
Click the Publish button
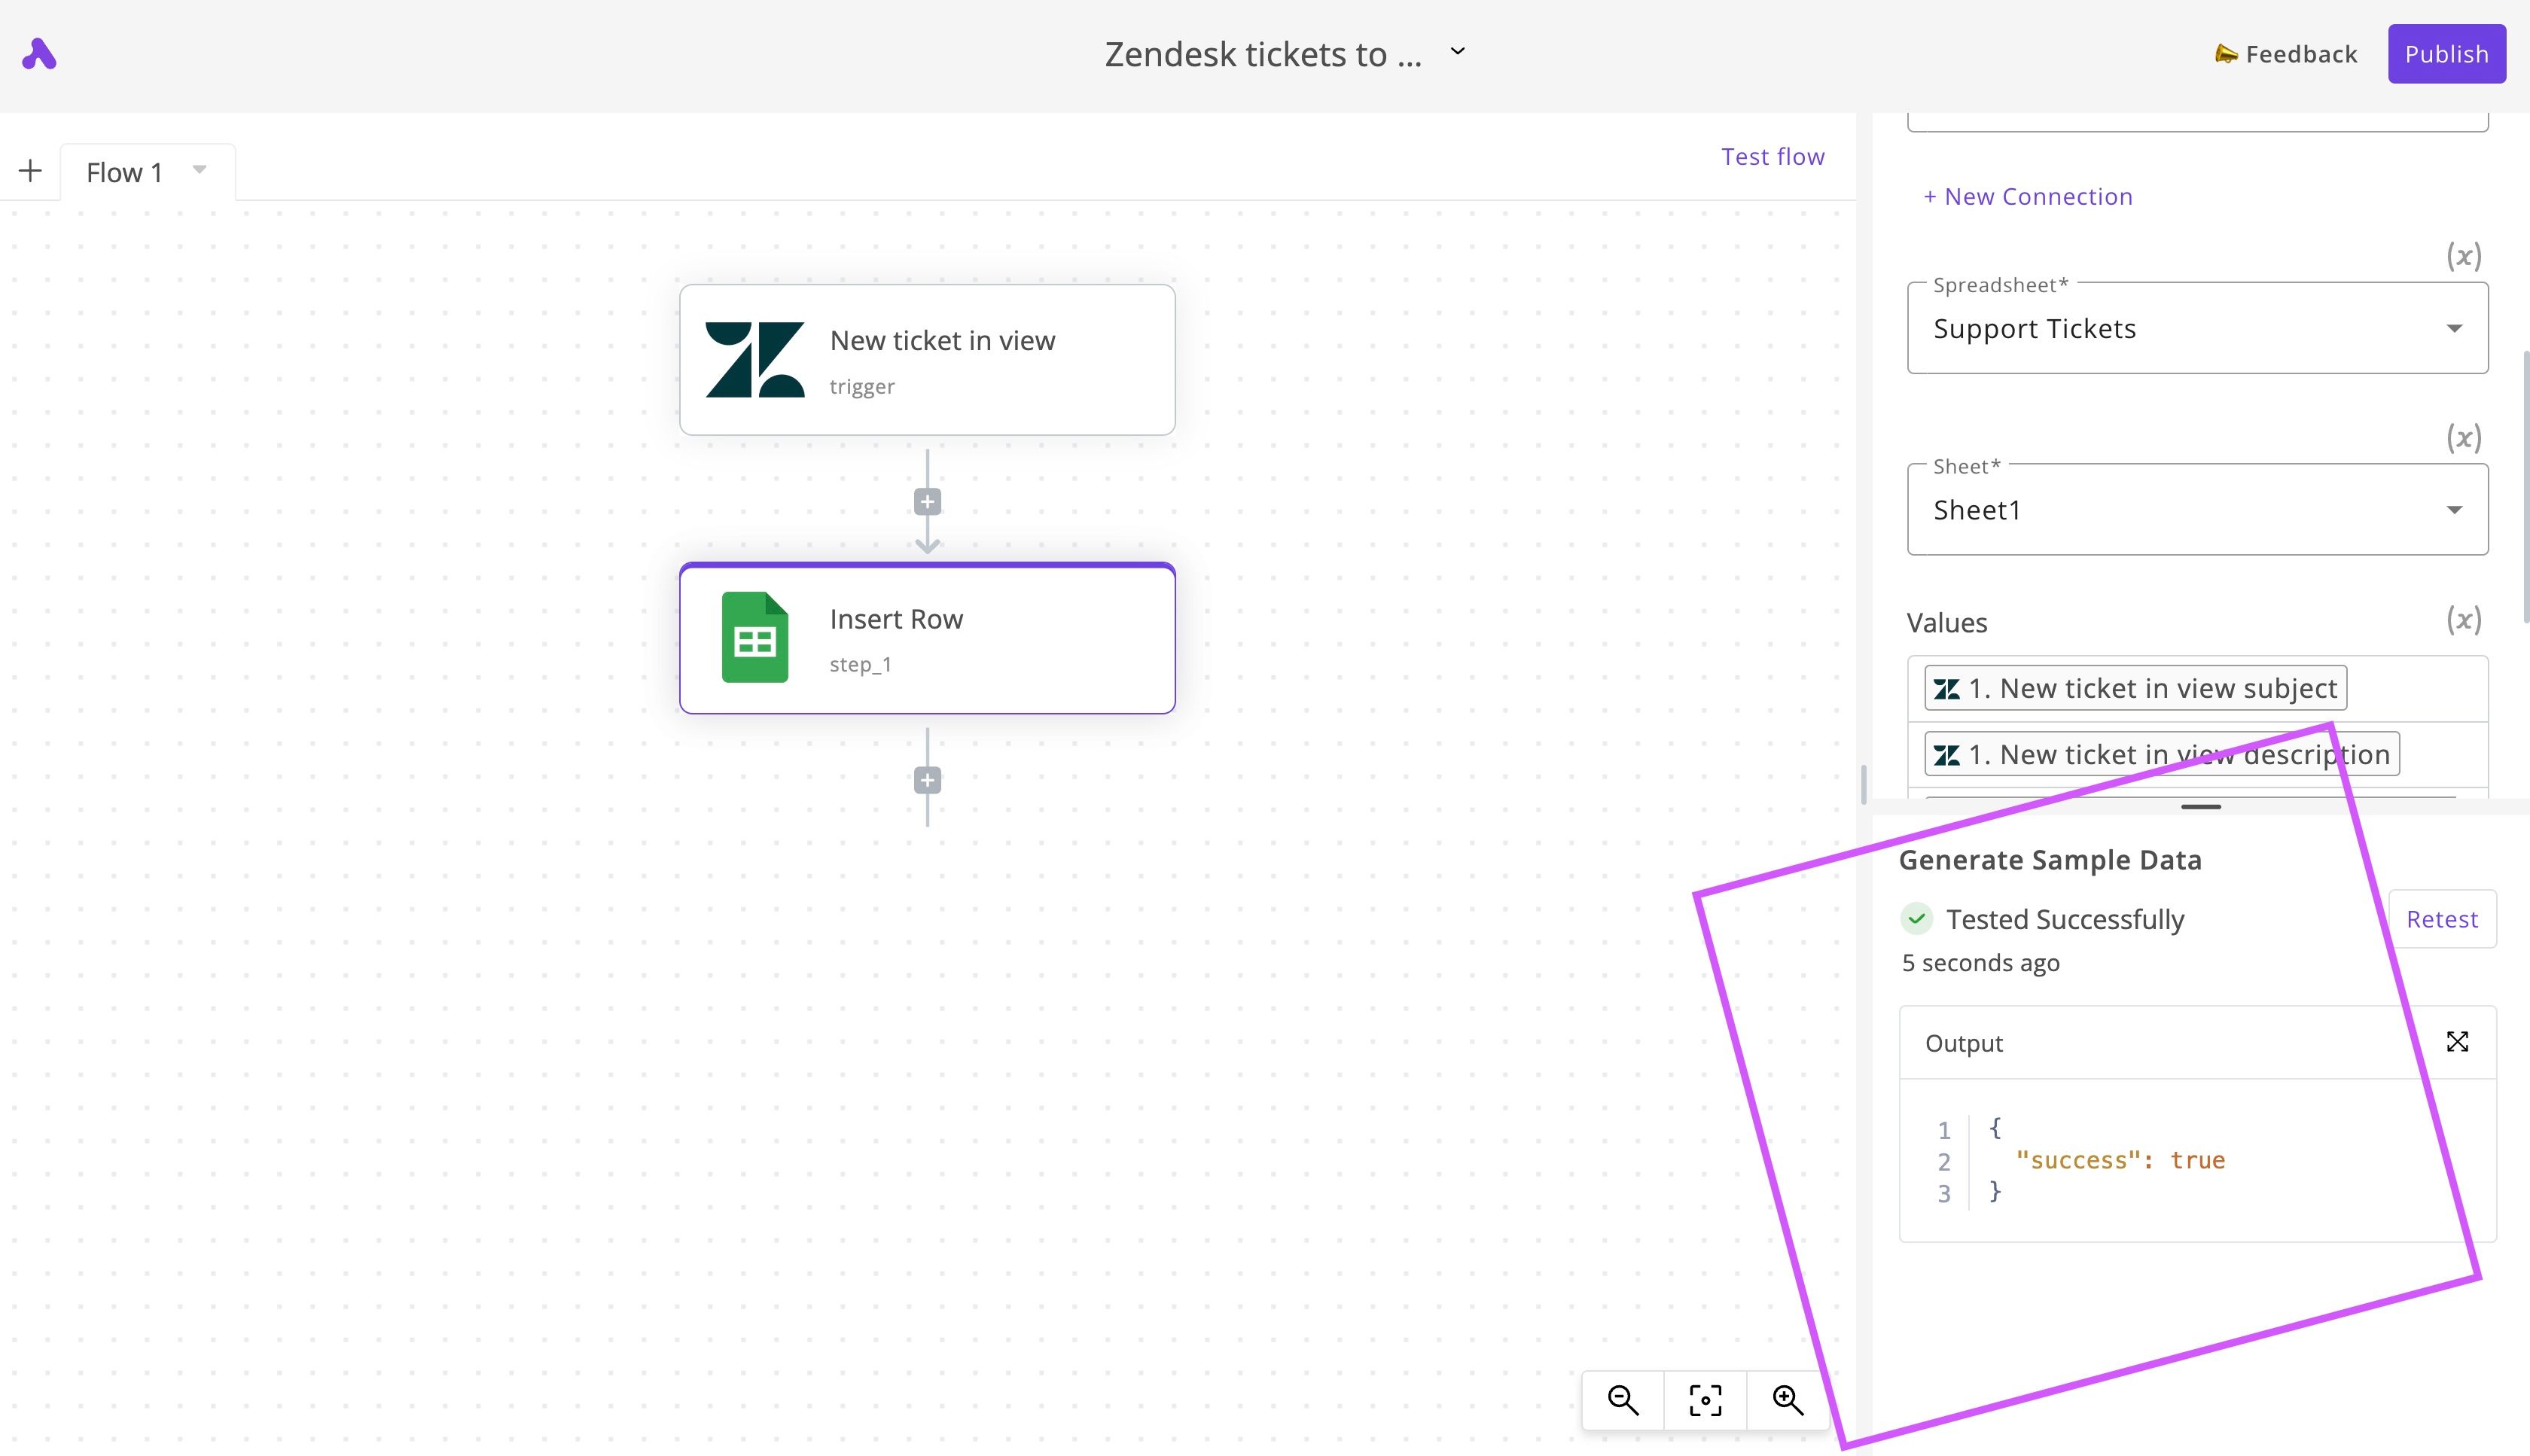[x=2446, y=54]
